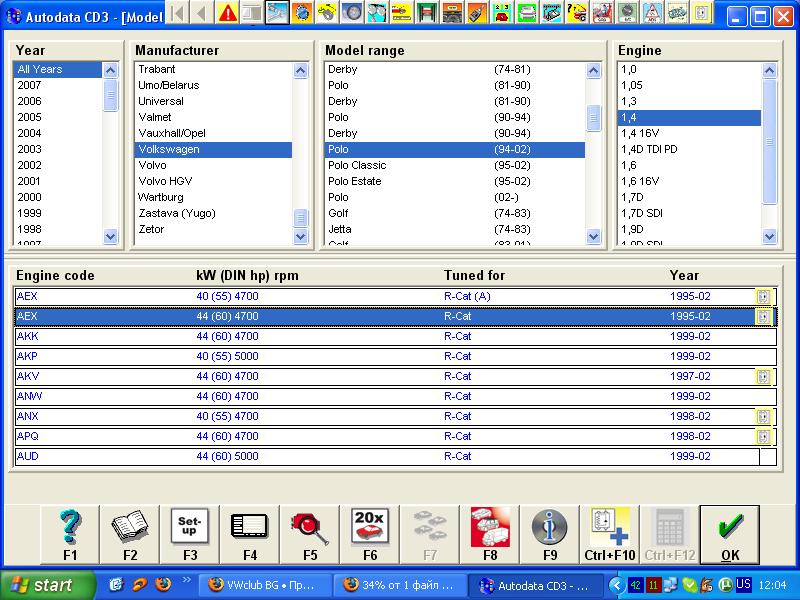Open the note icon on the APQ row
This screenshot has height=600, width=800.
click(764, 437)
